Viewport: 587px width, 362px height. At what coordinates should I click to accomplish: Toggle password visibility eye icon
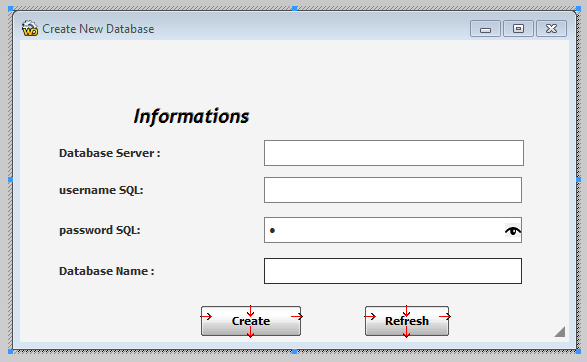coord(513,231)
